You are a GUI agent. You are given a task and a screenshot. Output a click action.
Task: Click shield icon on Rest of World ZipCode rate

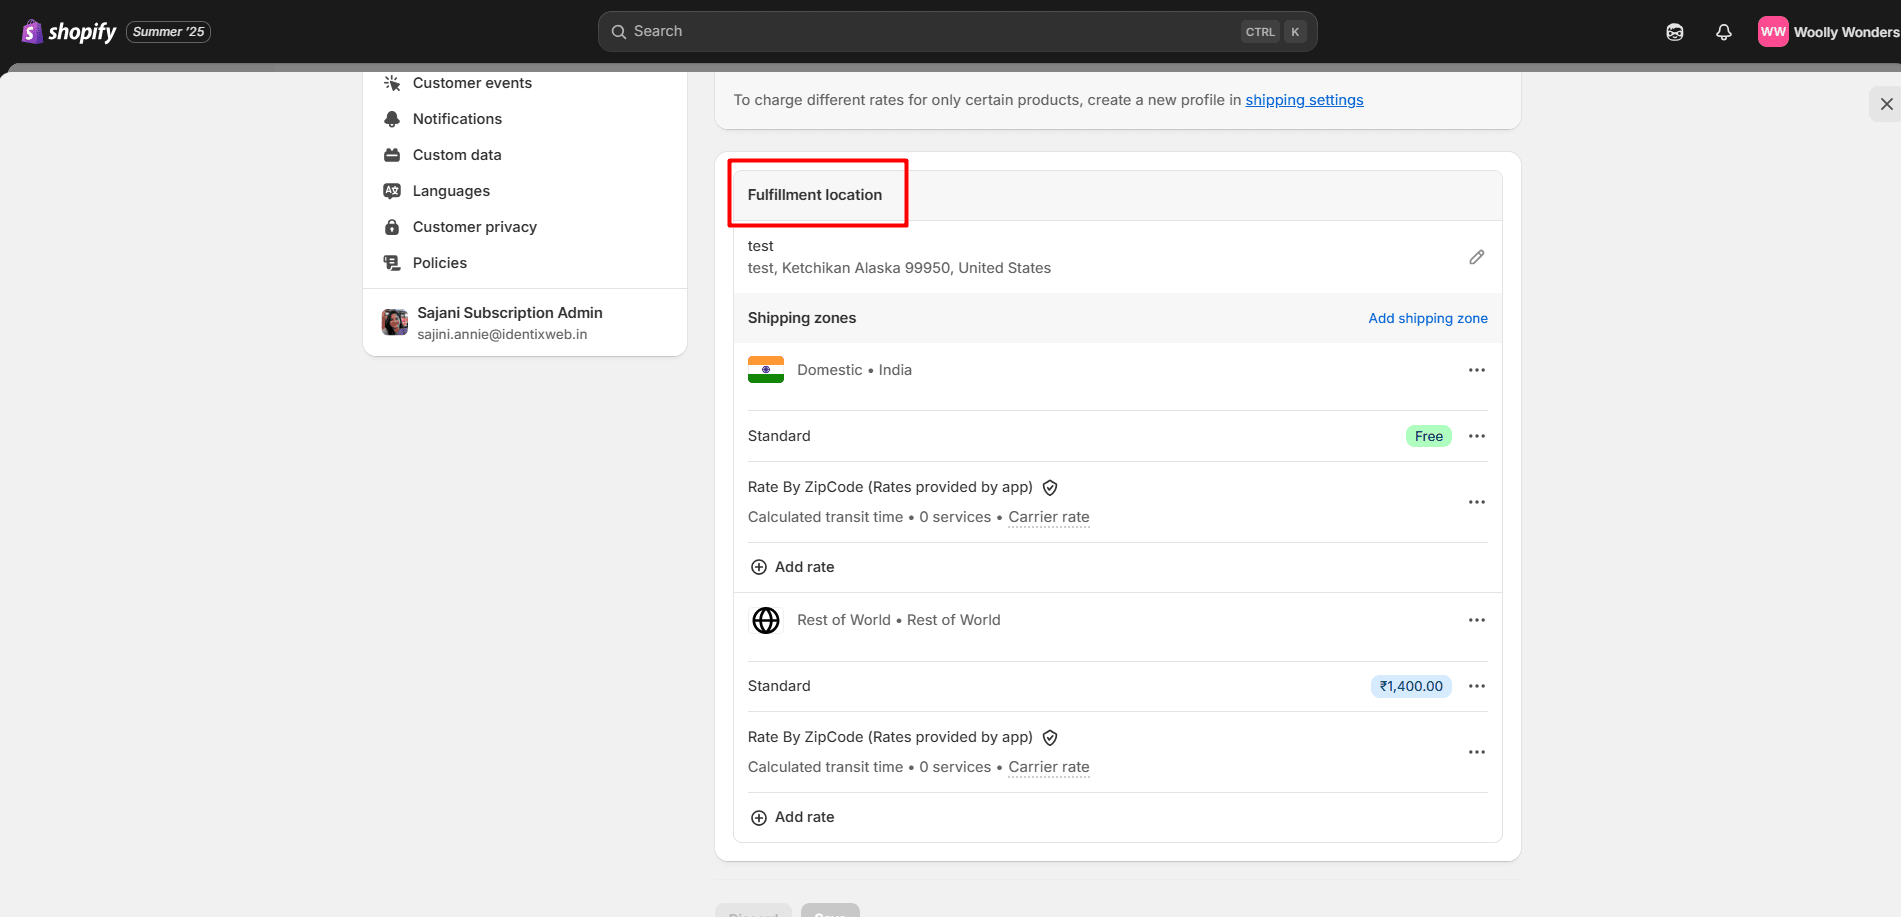click(x=1050, y=738)
